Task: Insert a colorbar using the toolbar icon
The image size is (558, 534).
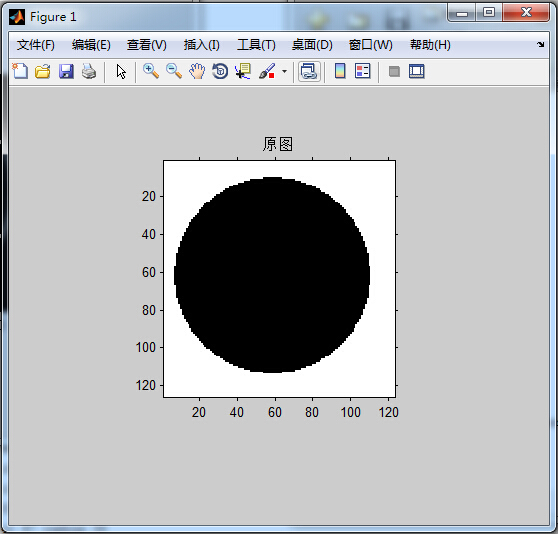Action: pos(340,71)
